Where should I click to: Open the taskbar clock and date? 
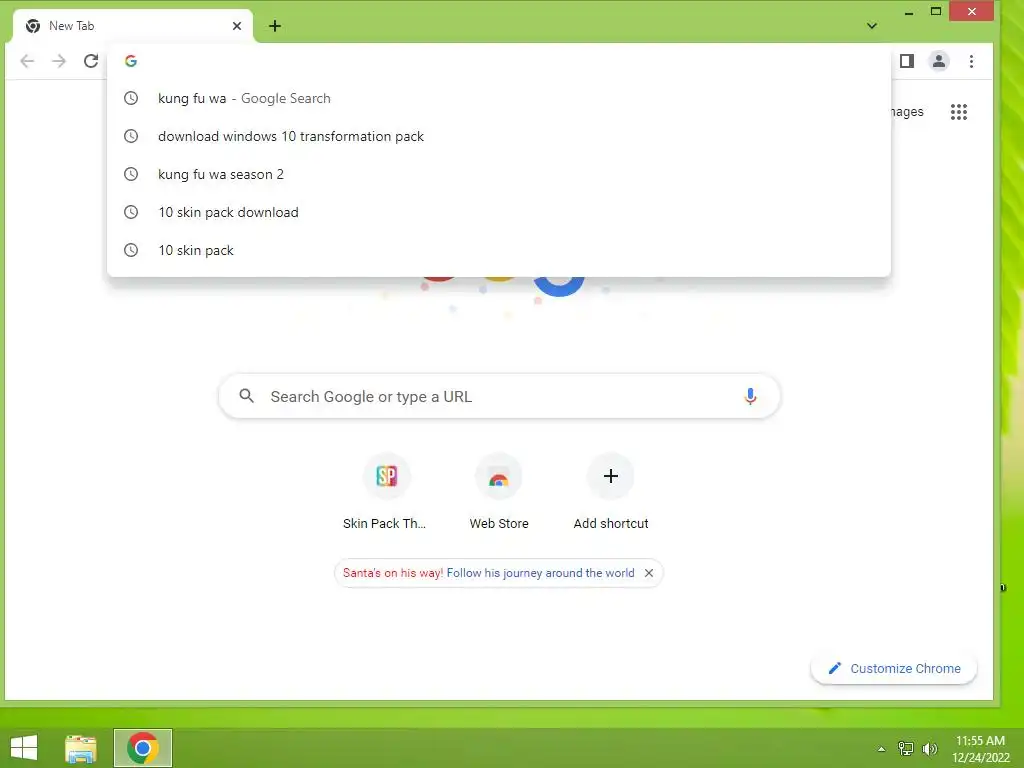tap(980, 749)
